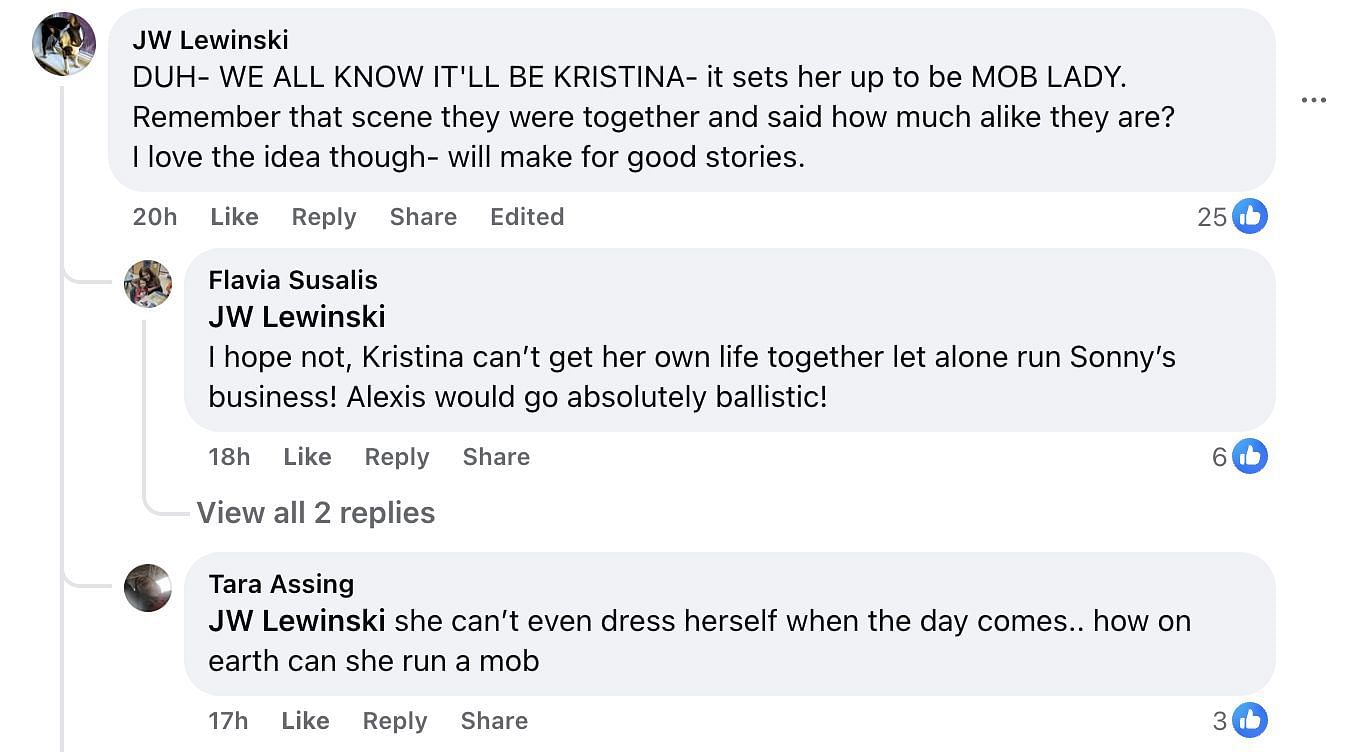Open Tara Assing's profile picture
The height and width of the screenshot is (752, 1352).
click(x=148, y=587)
